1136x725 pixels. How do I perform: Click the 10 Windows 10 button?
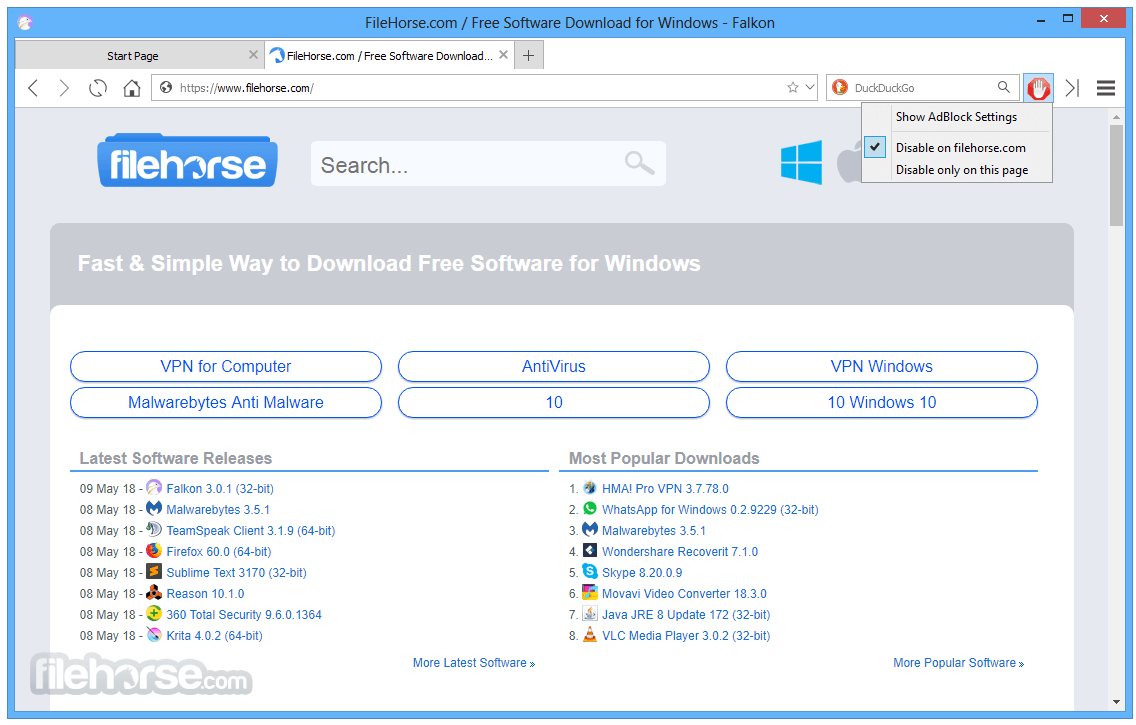(882, 403)
